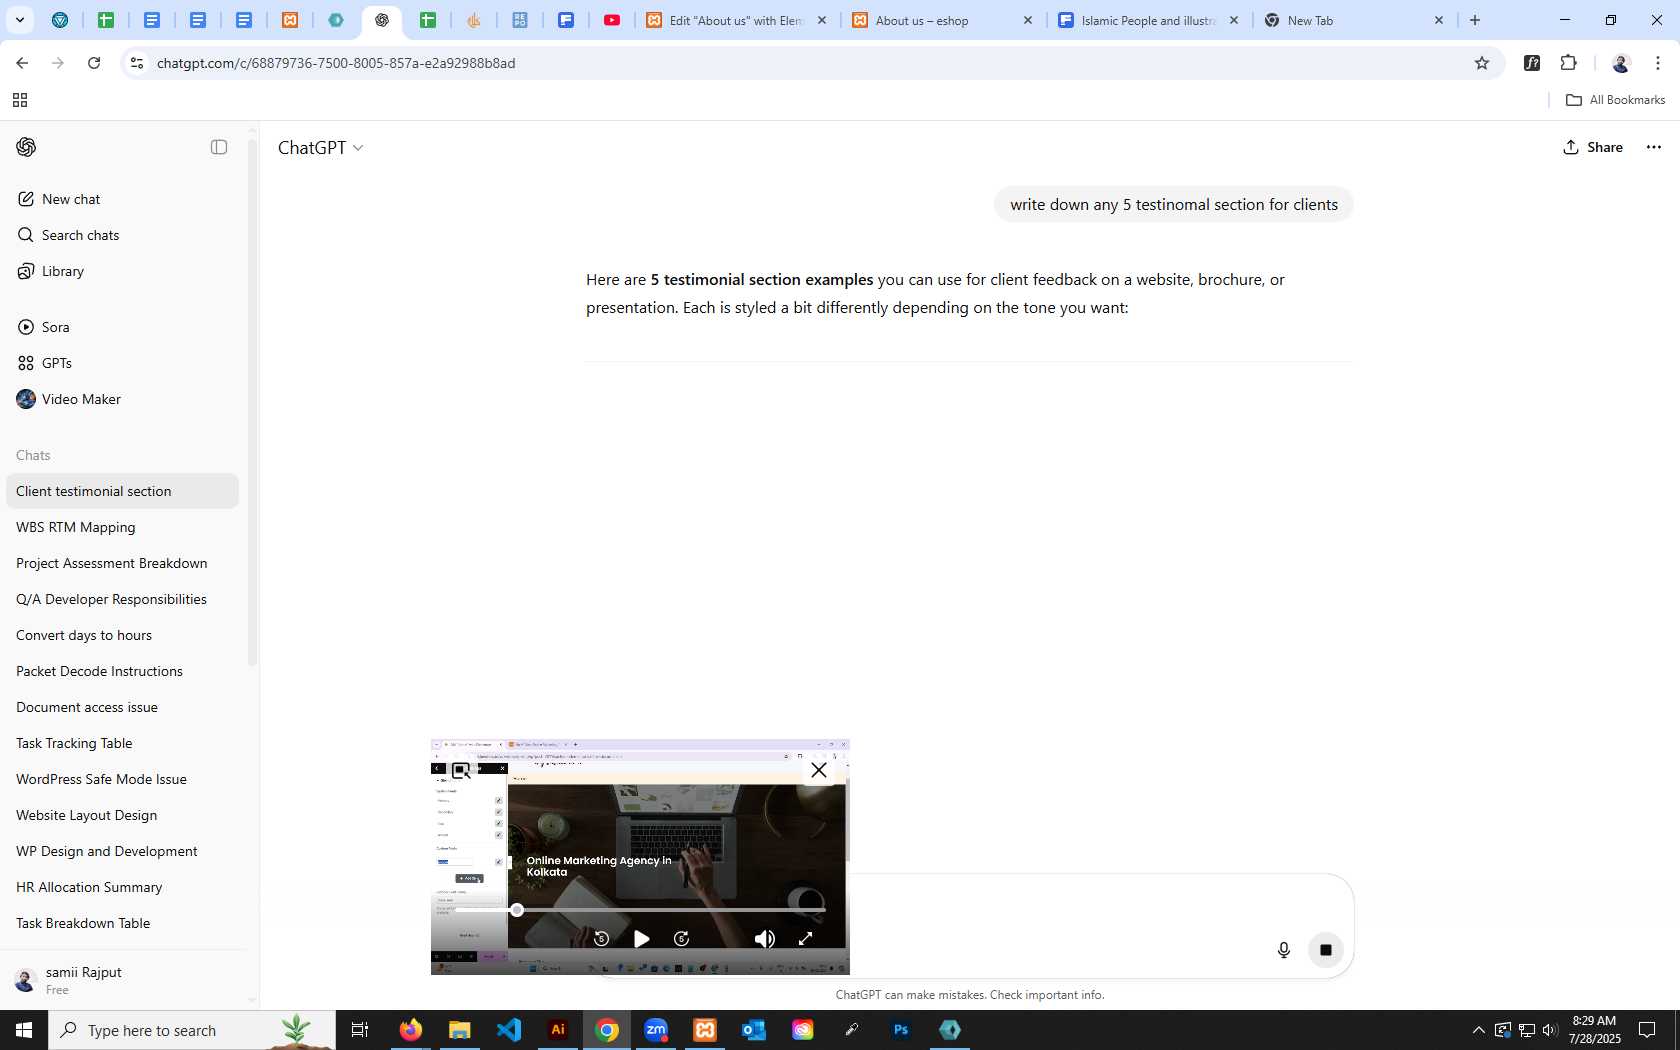
Task: Switch to the YouTube tab
Action: (612, 20)
